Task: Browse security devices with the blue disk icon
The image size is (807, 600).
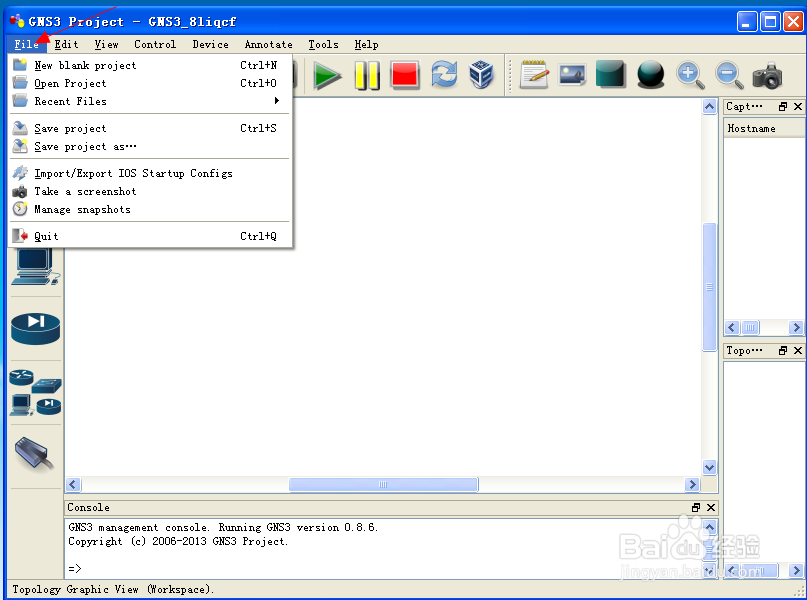Action: pyautogui.click(x=35, y=328)
